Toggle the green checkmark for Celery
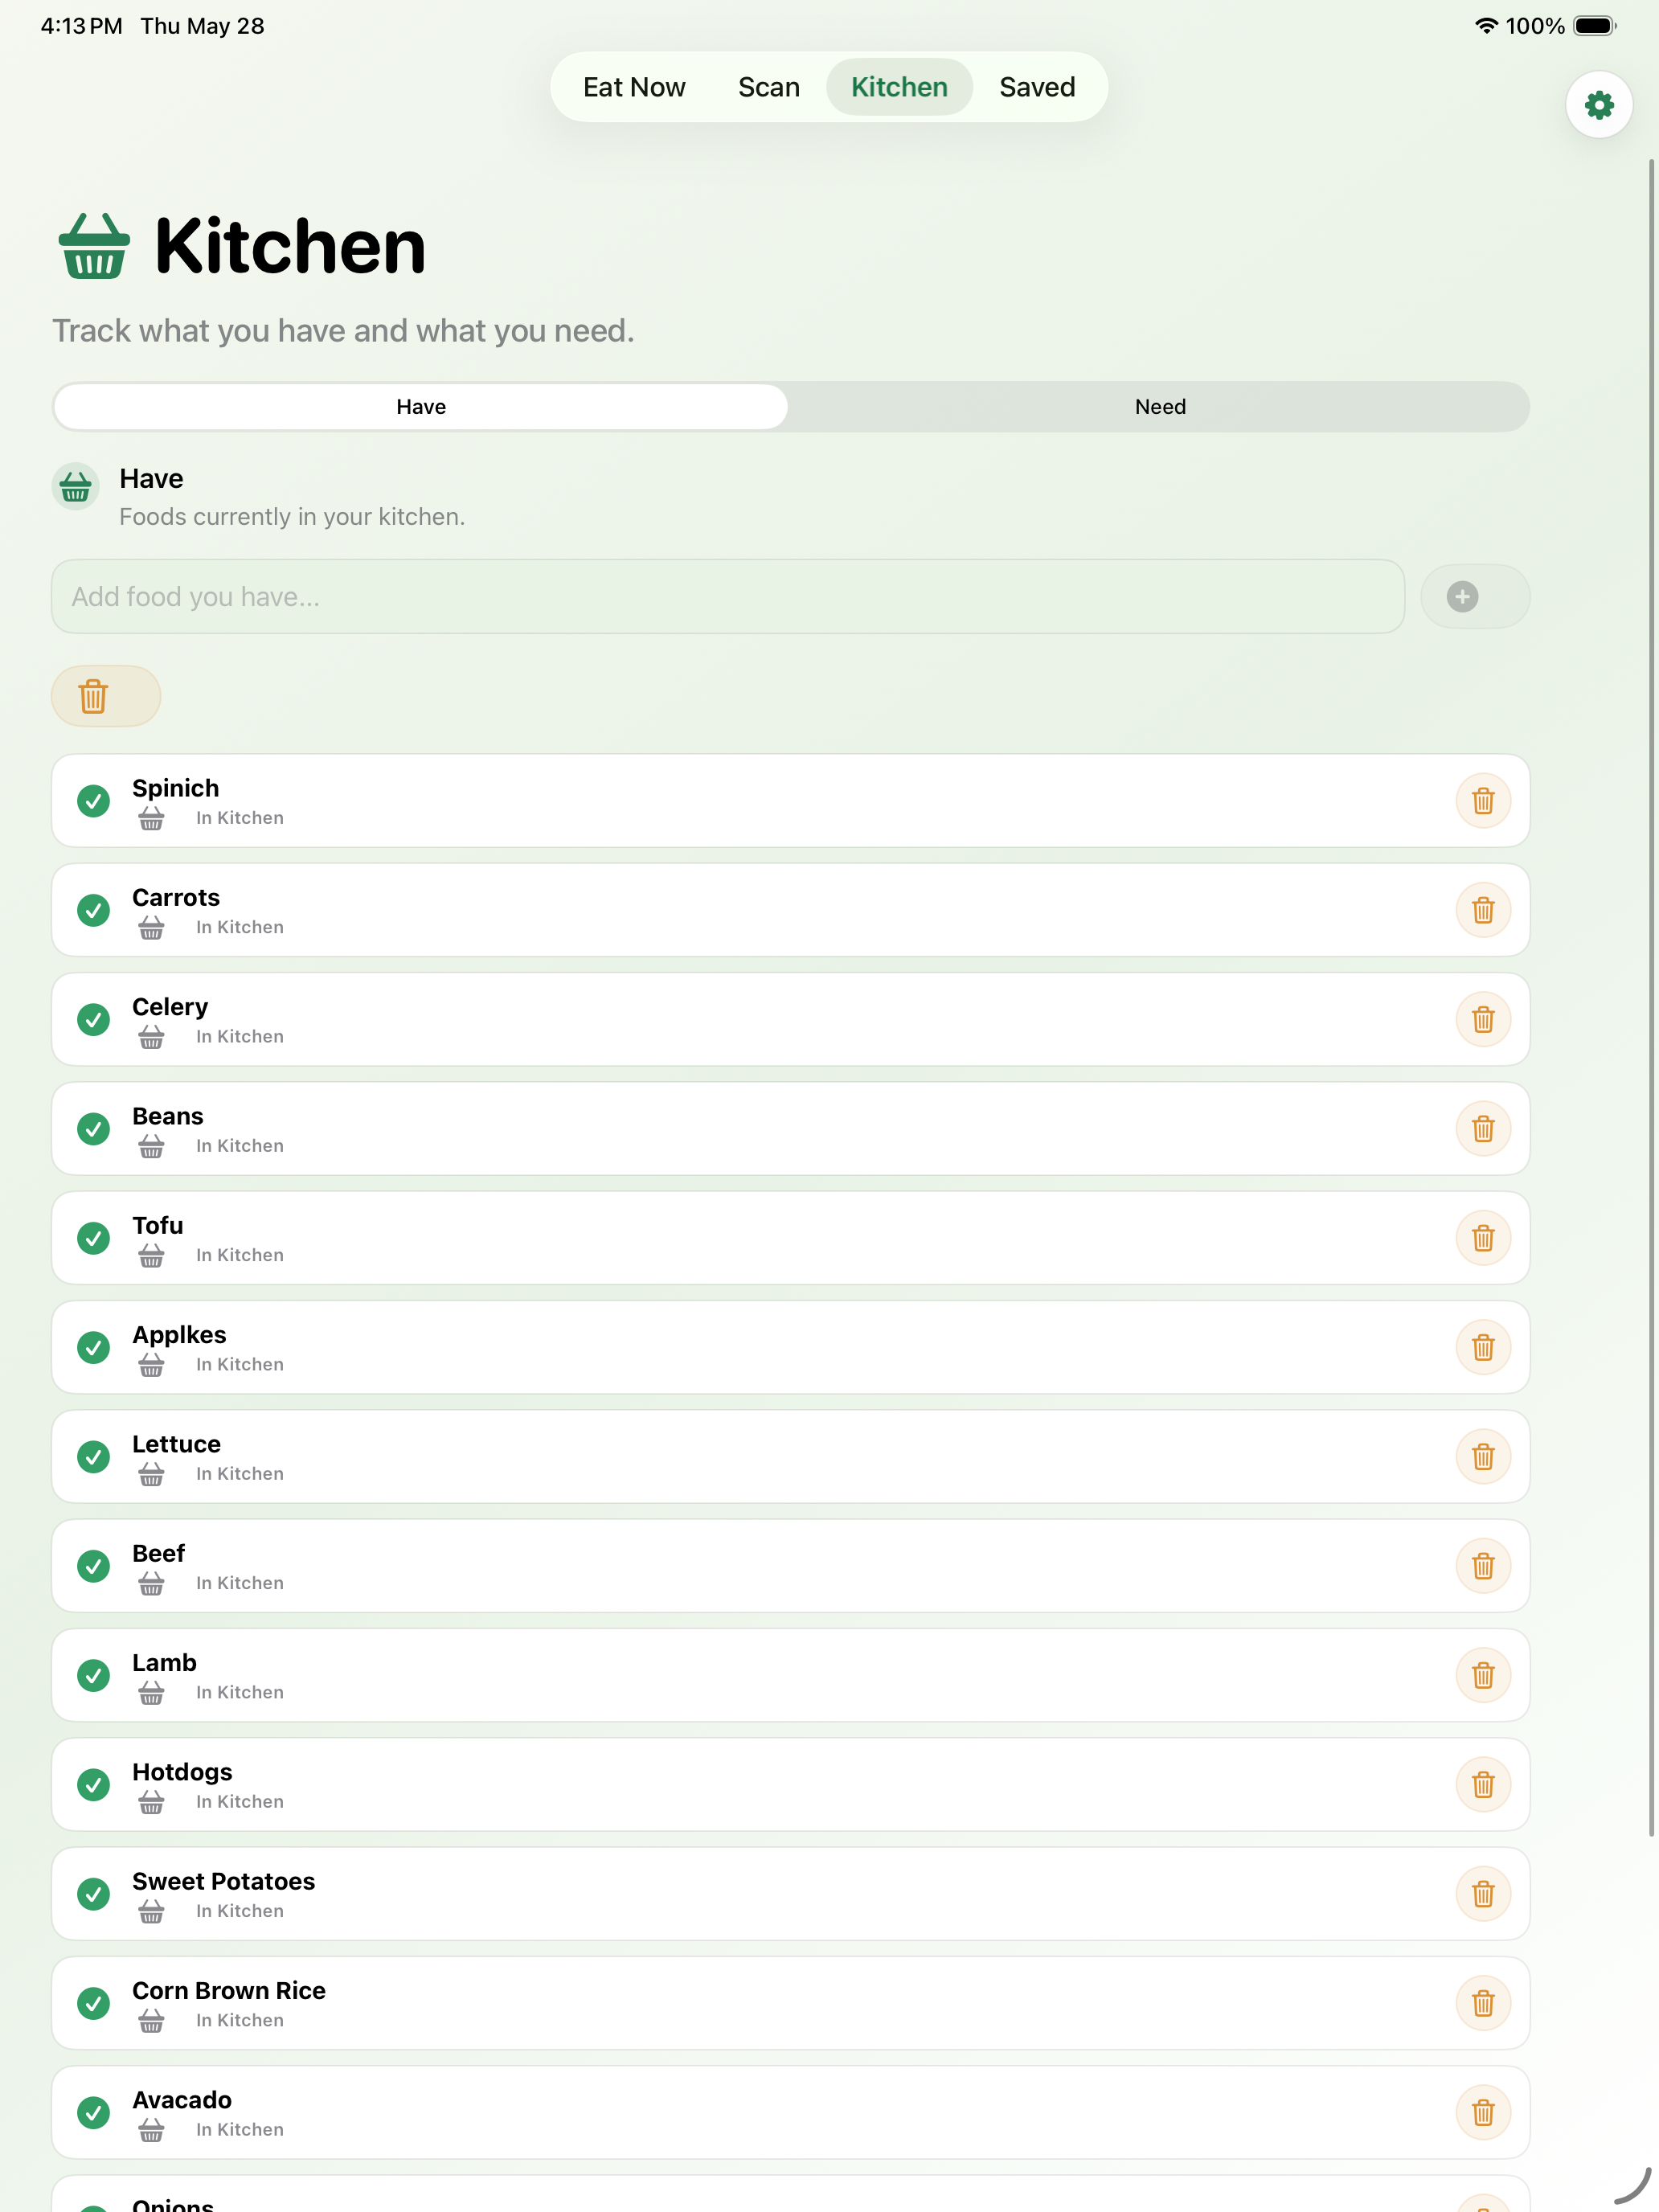Screen dimensions: 1659x2212 [94, 1019]
